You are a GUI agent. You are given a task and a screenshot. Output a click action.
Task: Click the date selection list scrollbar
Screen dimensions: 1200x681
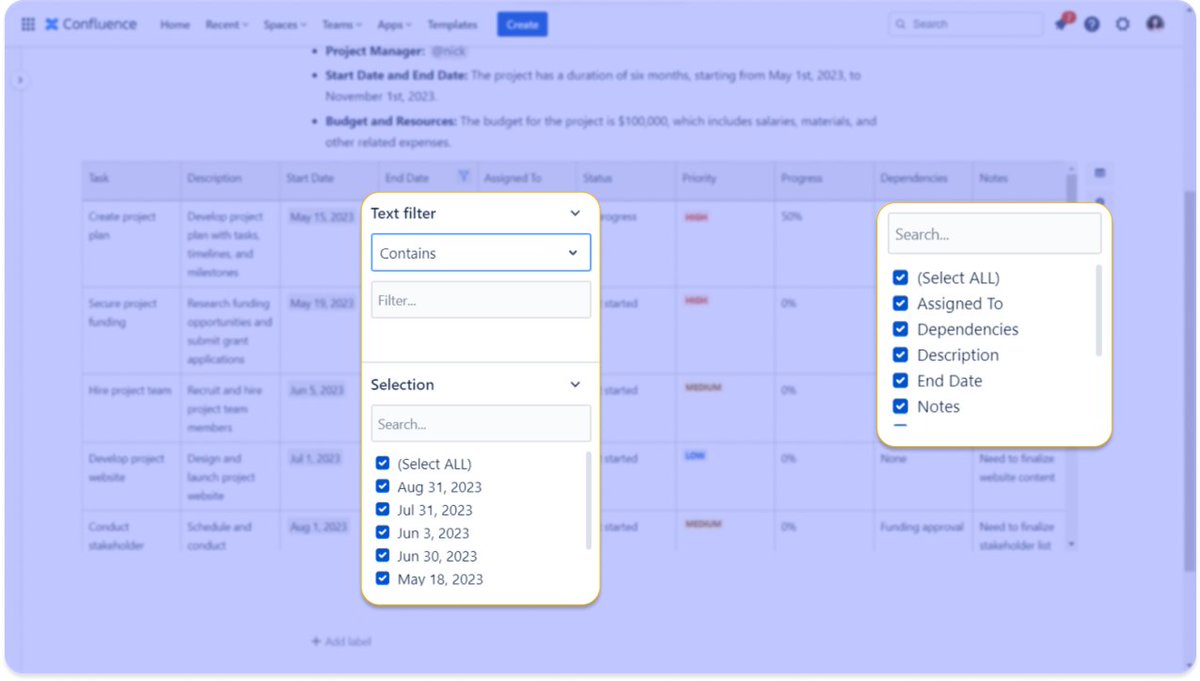(588, 500)
